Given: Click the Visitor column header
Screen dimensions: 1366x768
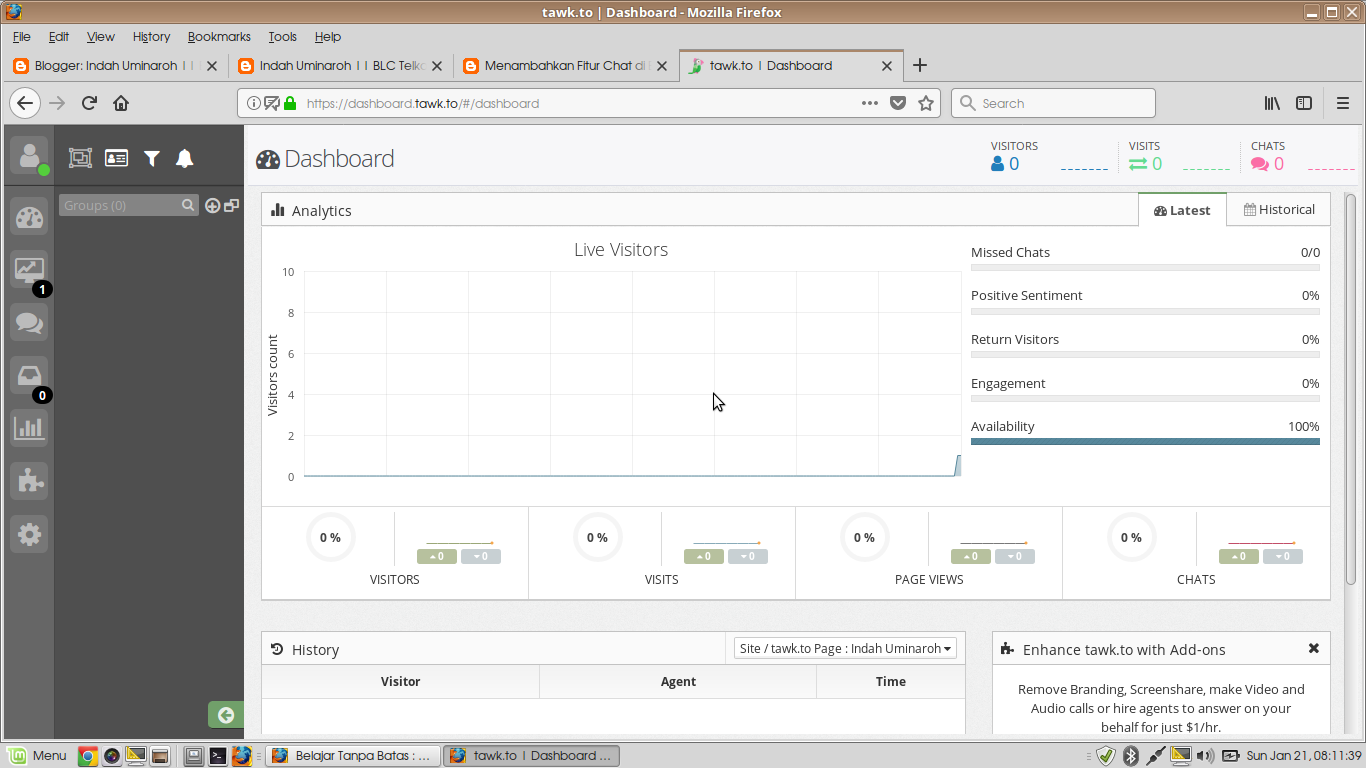Looking at the screenshot, I should coord(400,682).
